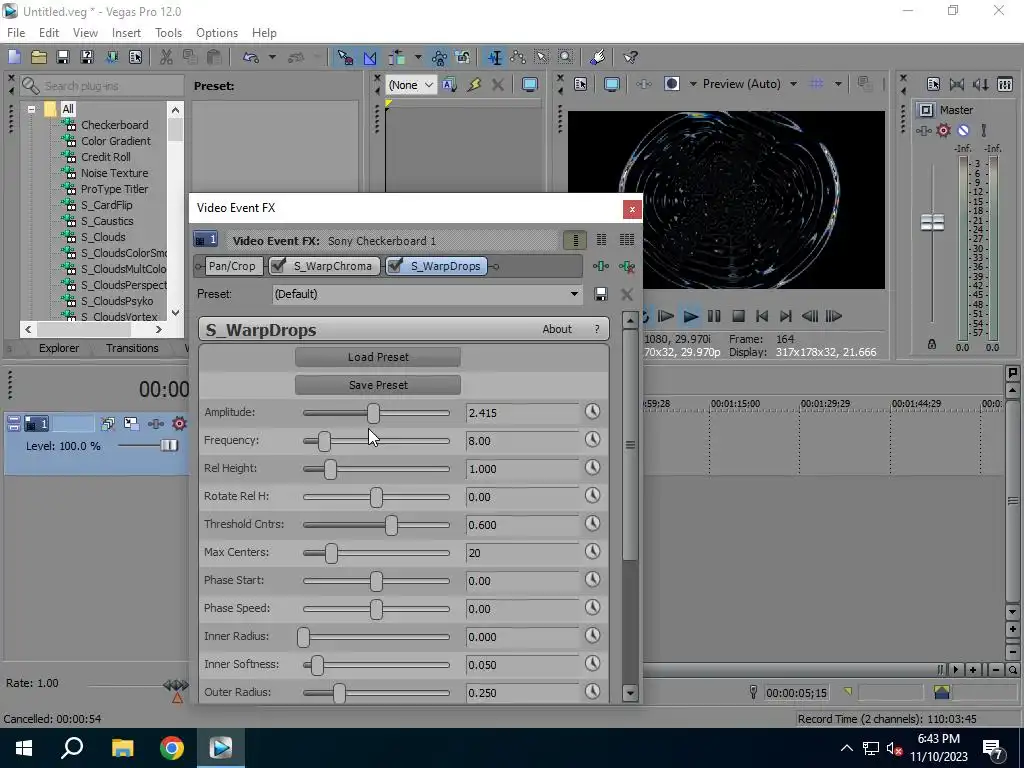Screen dimensions: 1024x768
Task: Click the Pan/Crop chain button
Action: [x=232, y=266]
